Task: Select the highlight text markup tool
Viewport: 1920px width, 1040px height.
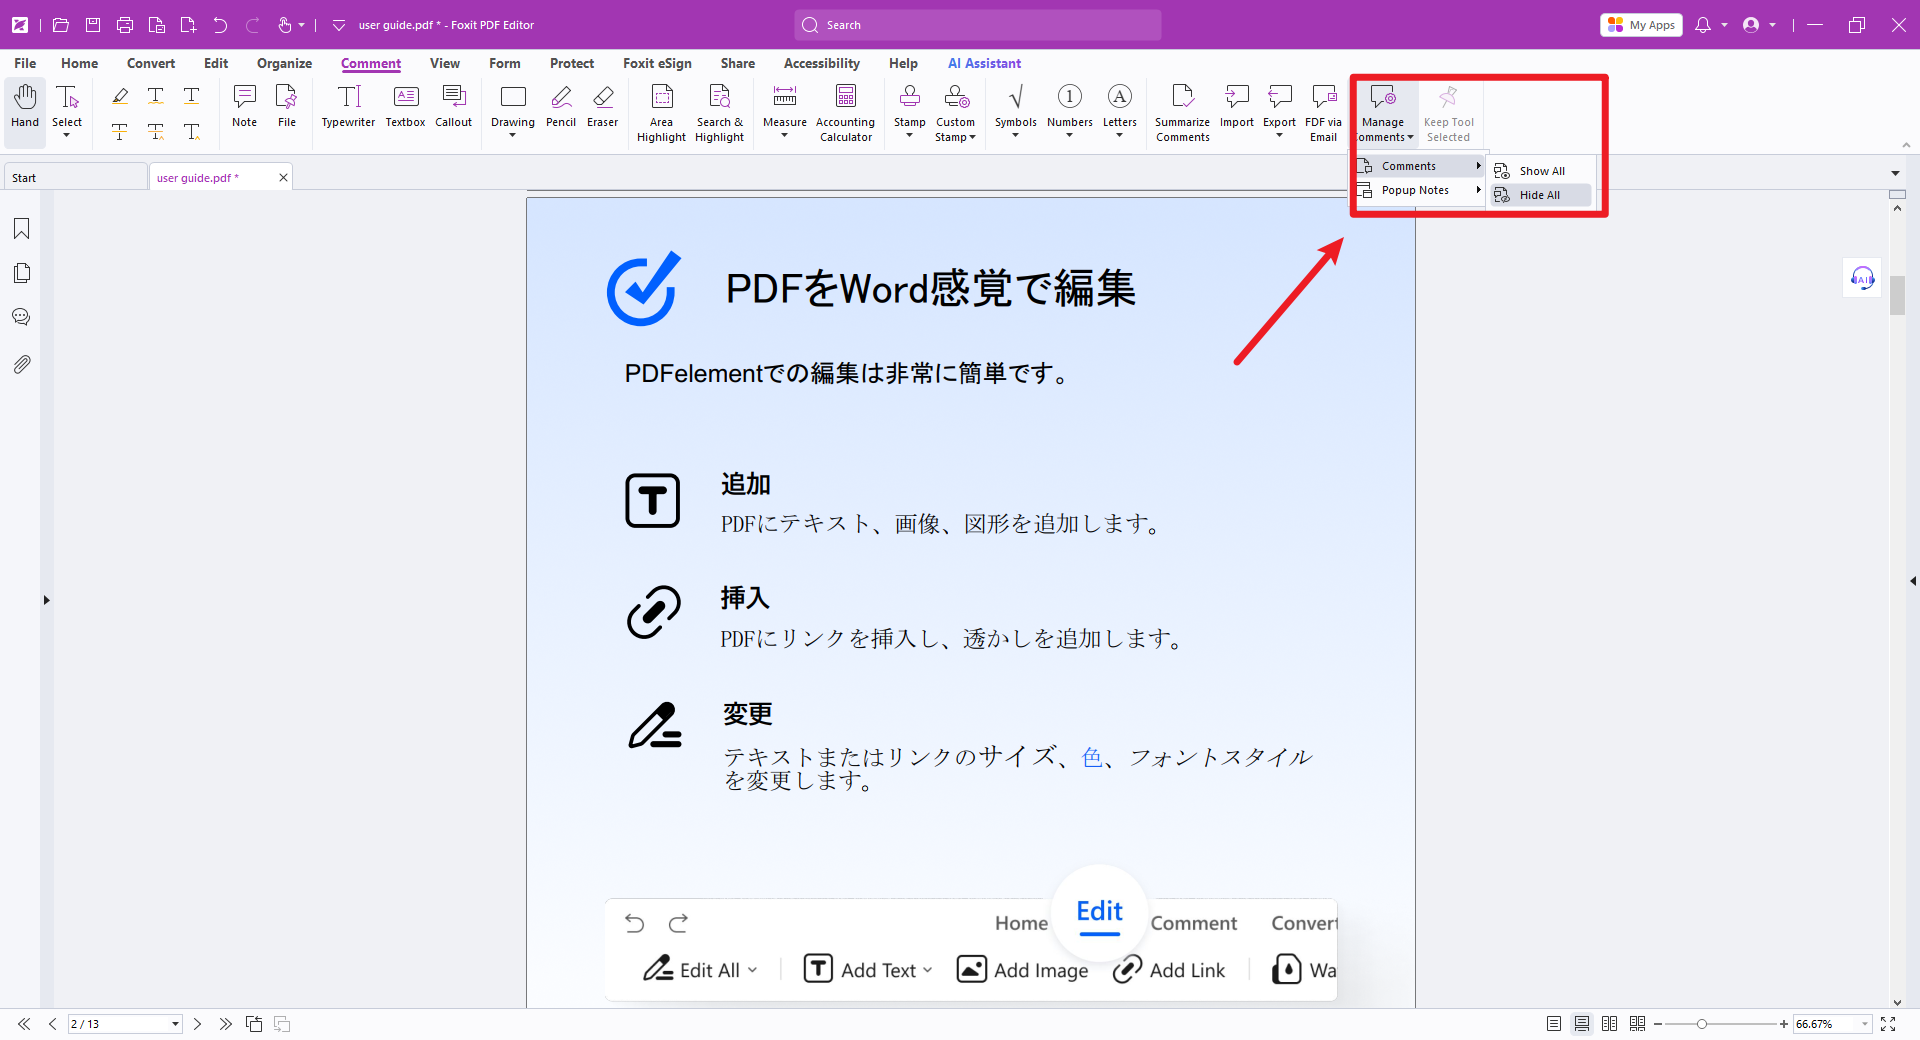Action: 120,96
